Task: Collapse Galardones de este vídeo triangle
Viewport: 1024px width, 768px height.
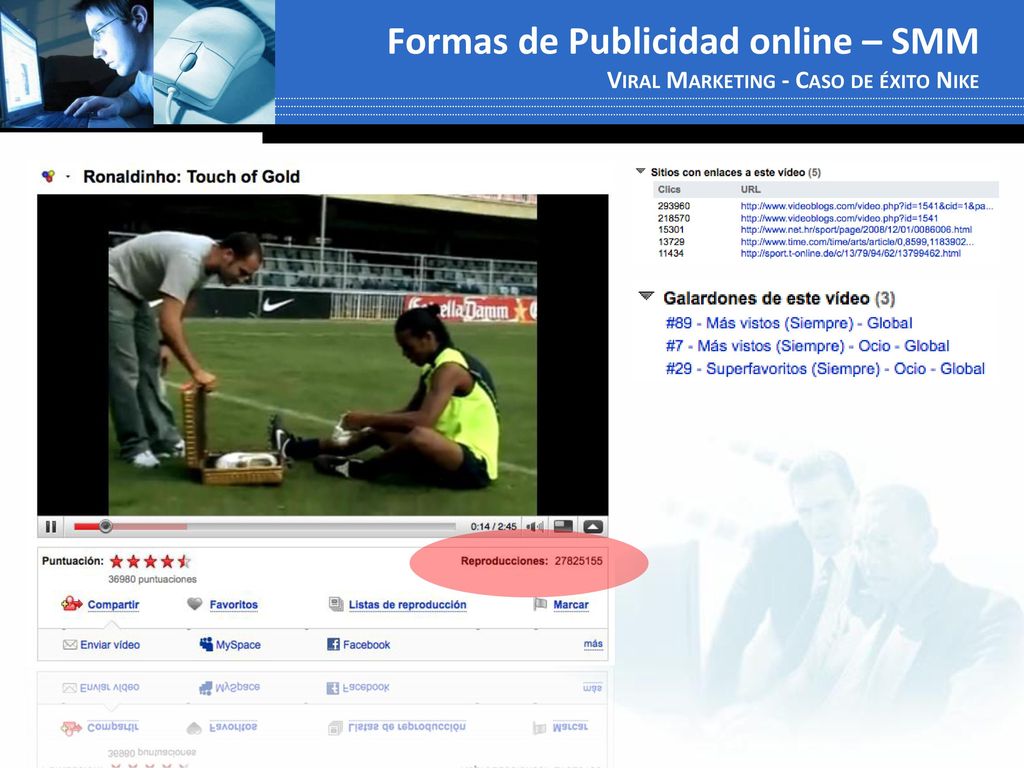Action: click(646, 296)
